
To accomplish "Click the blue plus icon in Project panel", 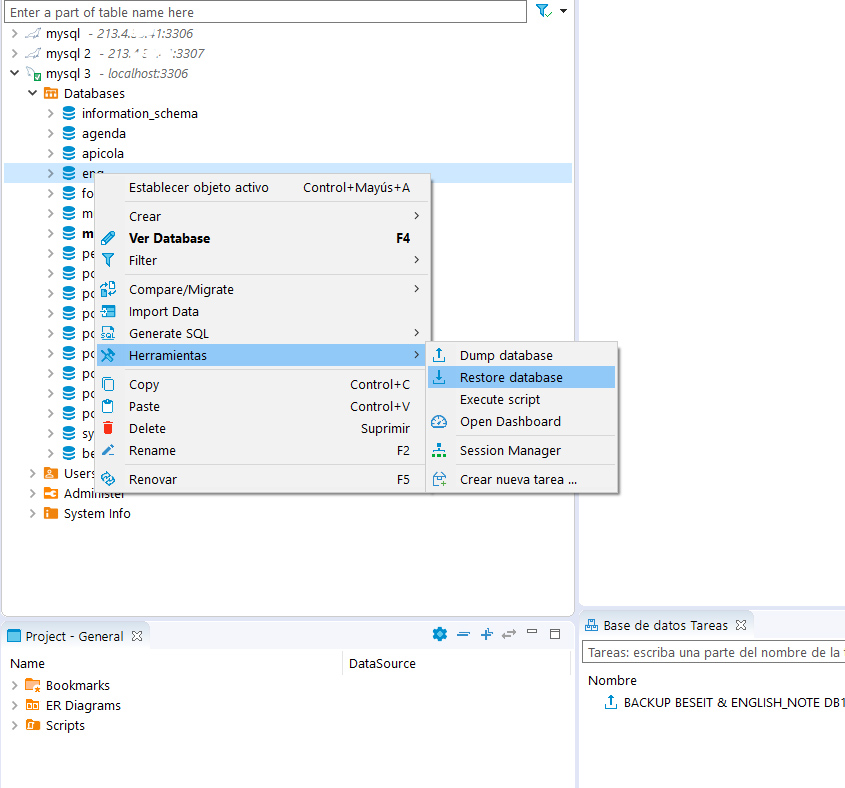I will [x=487, y=634].
